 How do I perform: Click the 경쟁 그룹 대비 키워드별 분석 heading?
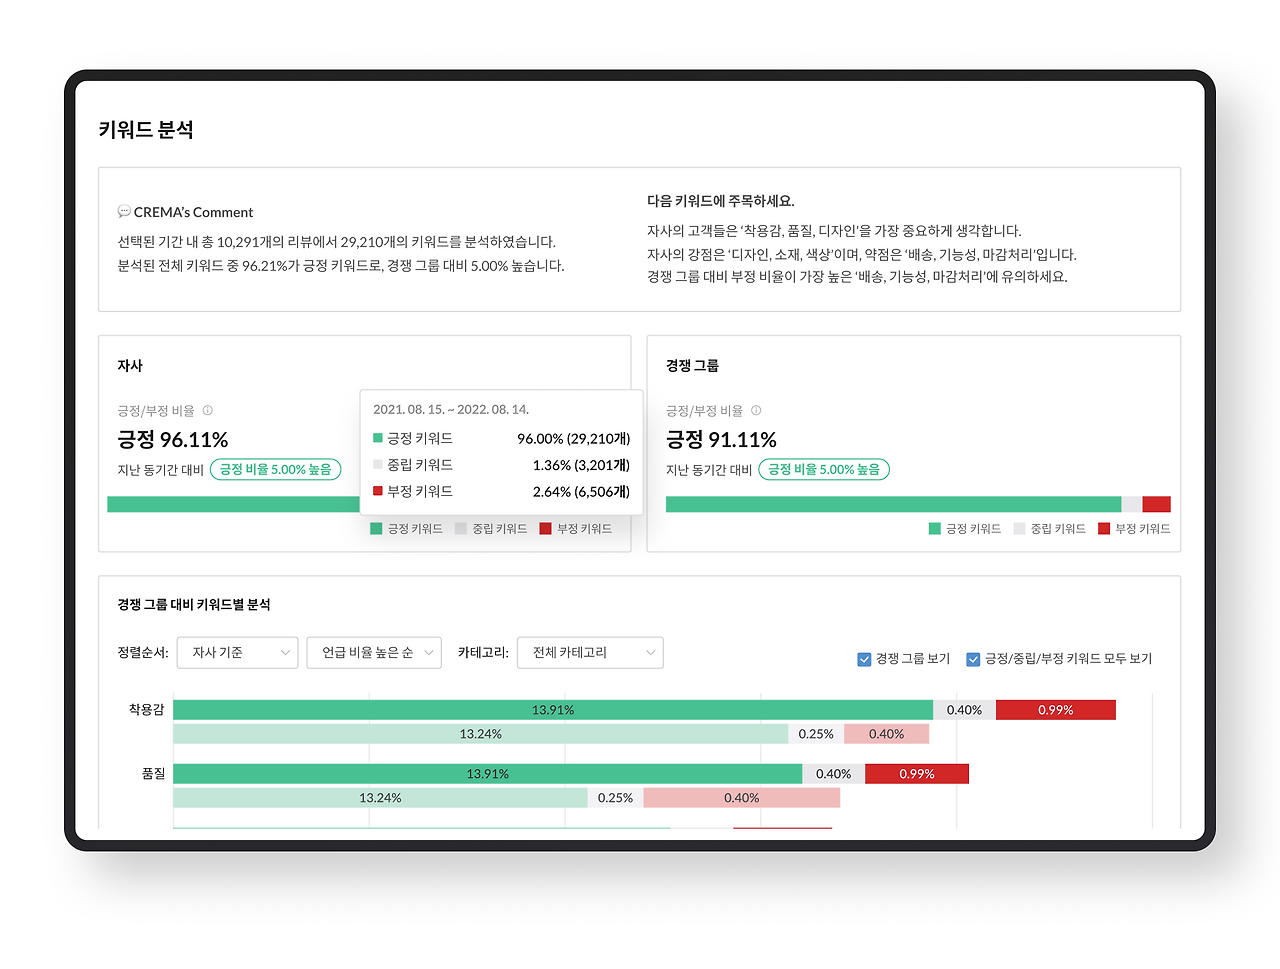pyautogui.click(x=194, y=605)
